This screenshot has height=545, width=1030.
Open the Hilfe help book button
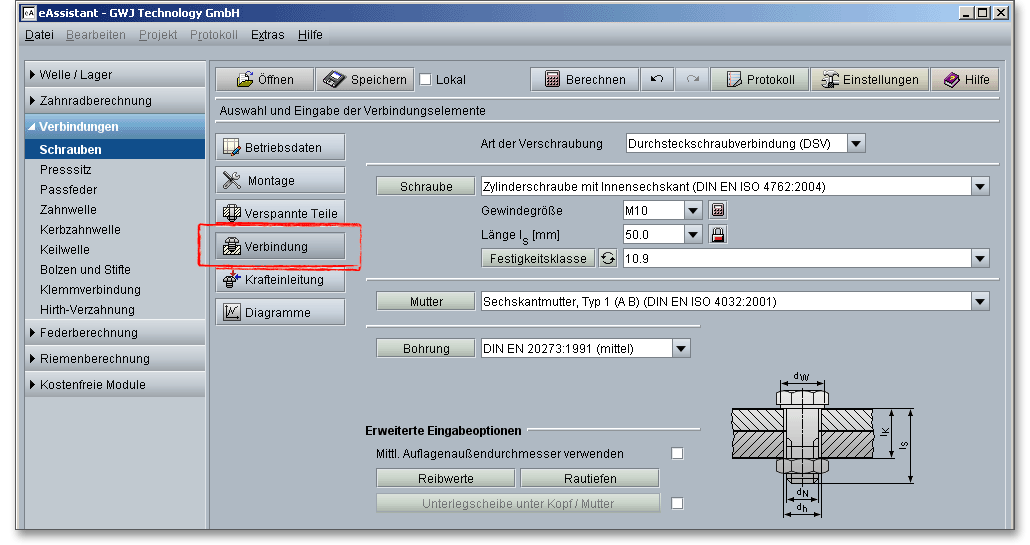click(965, 80)
